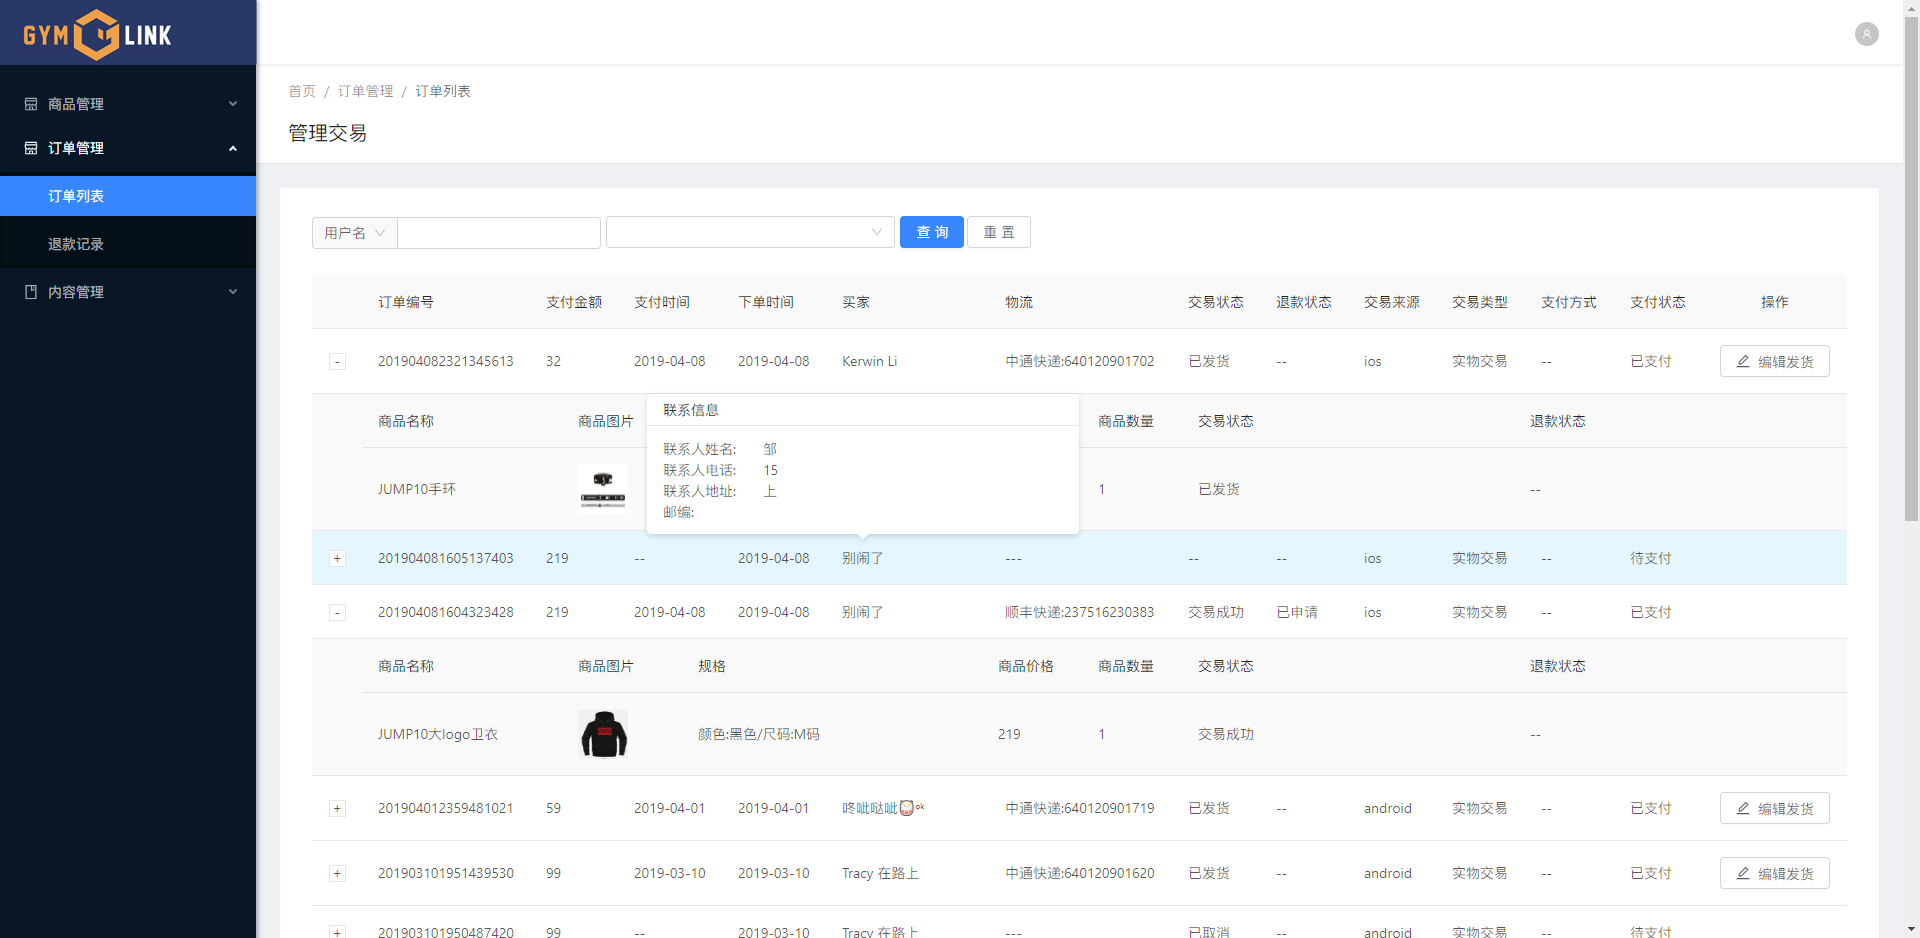The height and width of the screenshot is (938, 1920).
Task: Collapse order 201904082321345613 row
Action: pos(337,362)
